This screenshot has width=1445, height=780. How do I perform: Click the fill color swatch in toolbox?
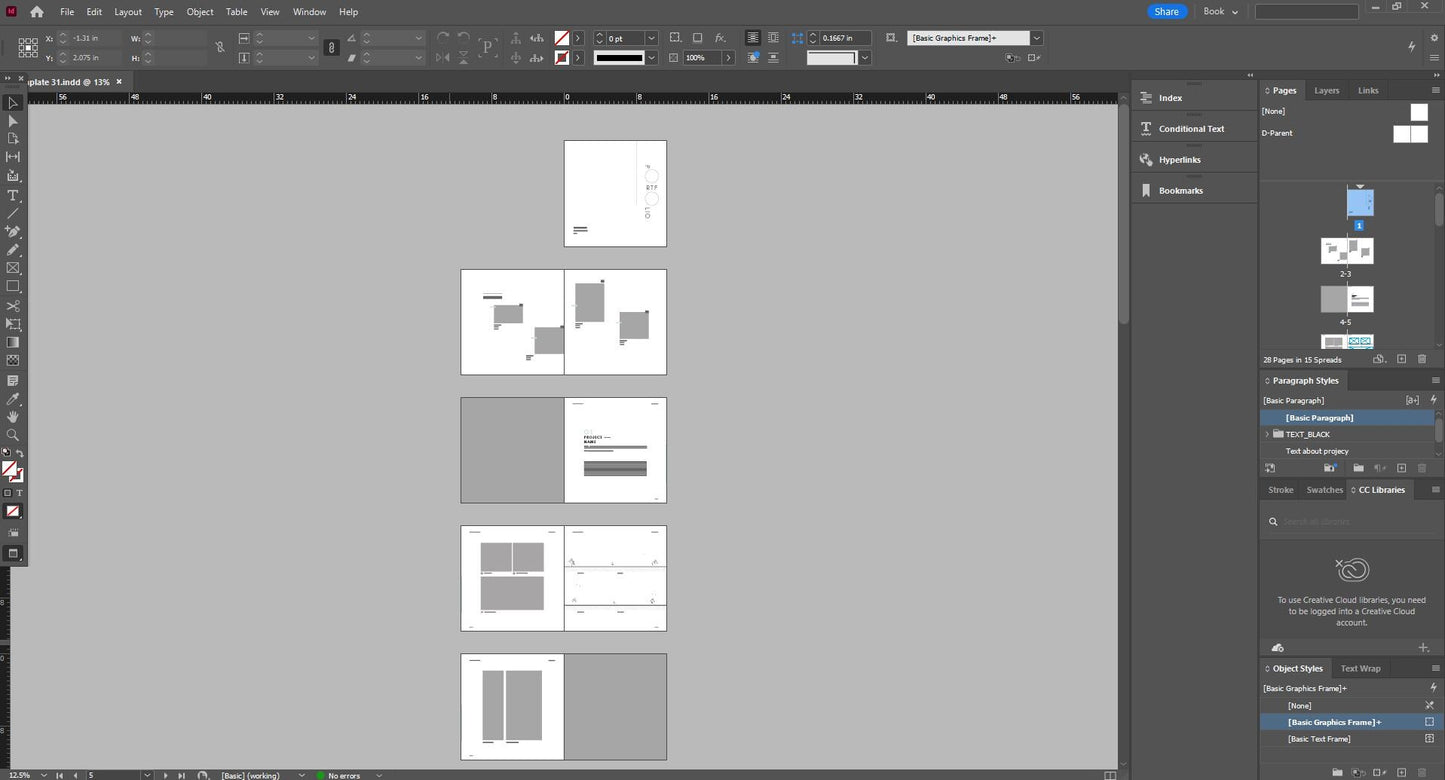pyautogui.click(x=9, y=468)
